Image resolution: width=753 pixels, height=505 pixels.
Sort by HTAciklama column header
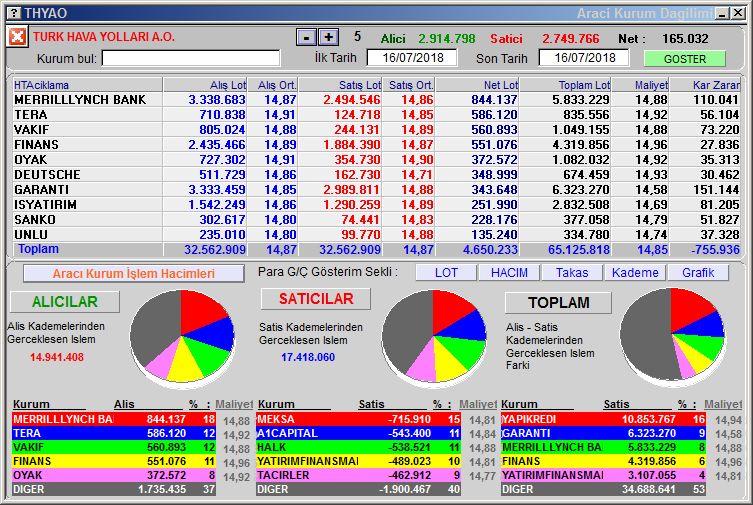tap(87, 85)
